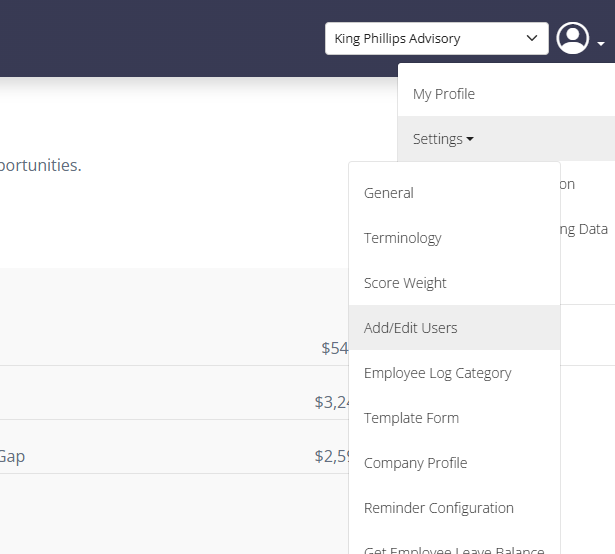
Task: Choose the highlighted Add/Edit Users option
Action: (x=454, y=328)
